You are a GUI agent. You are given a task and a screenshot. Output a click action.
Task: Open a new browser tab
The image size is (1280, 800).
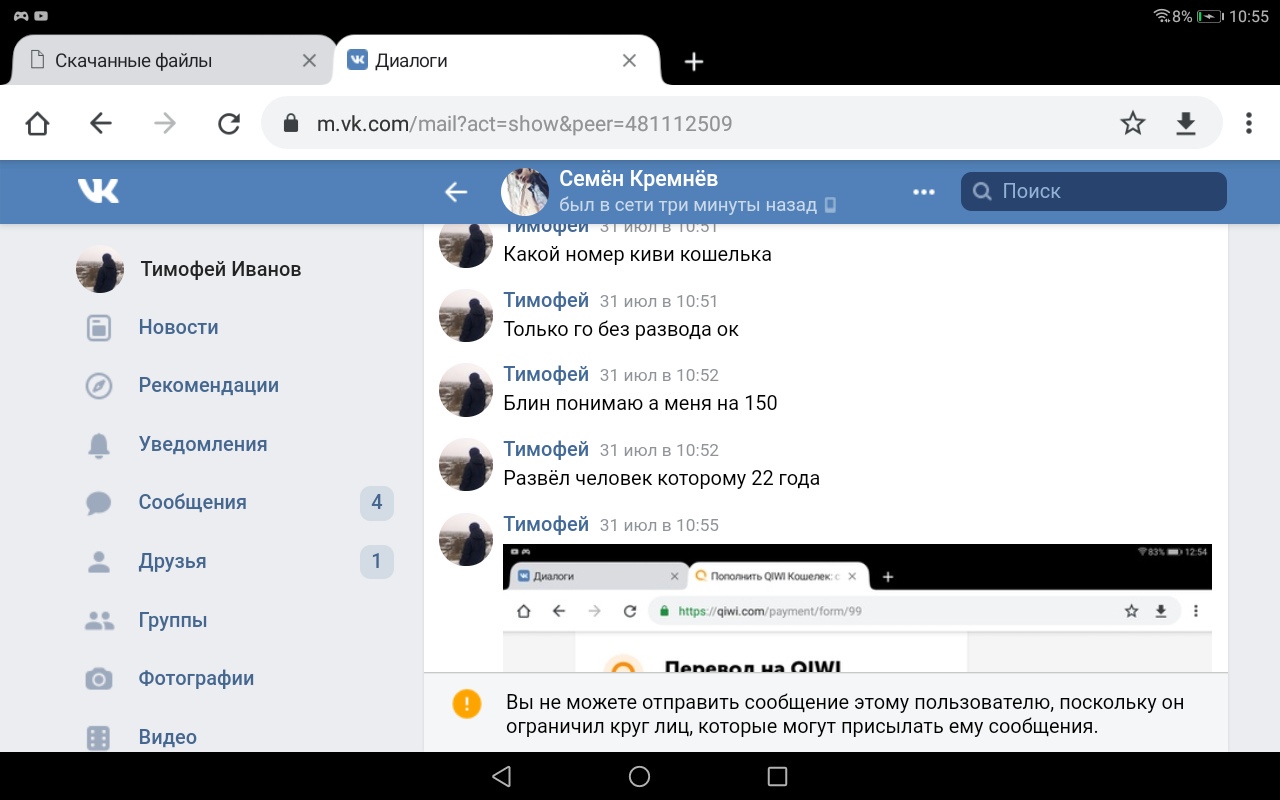(694, 62)
